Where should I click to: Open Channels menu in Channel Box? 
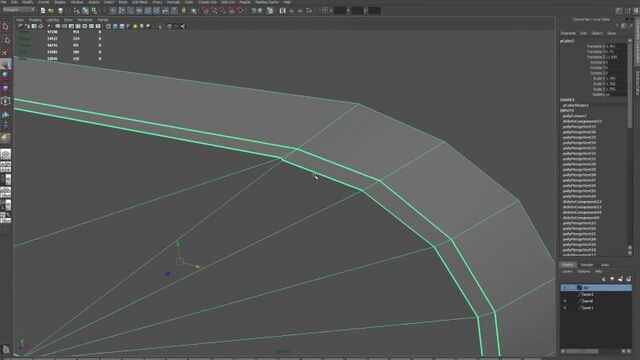tap(568, 33)
